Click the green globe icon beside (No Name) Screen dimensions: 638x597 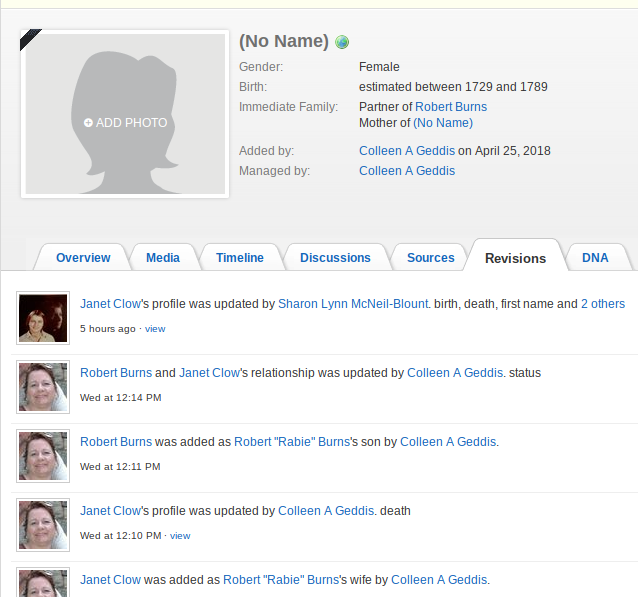343,42
